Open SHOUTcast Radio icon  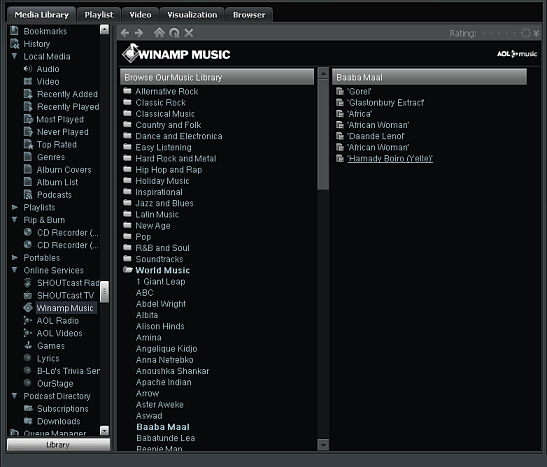28,283
